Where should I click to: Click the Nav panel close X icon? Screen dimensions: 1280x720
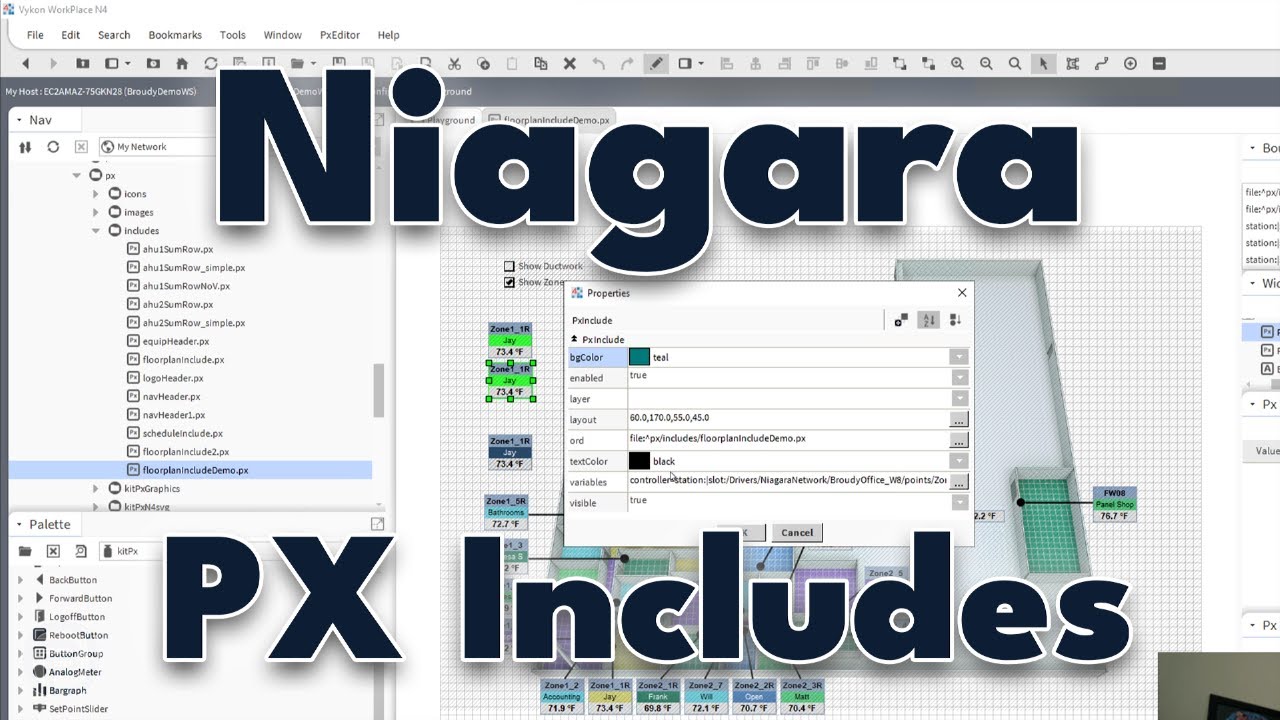[81, 147]
